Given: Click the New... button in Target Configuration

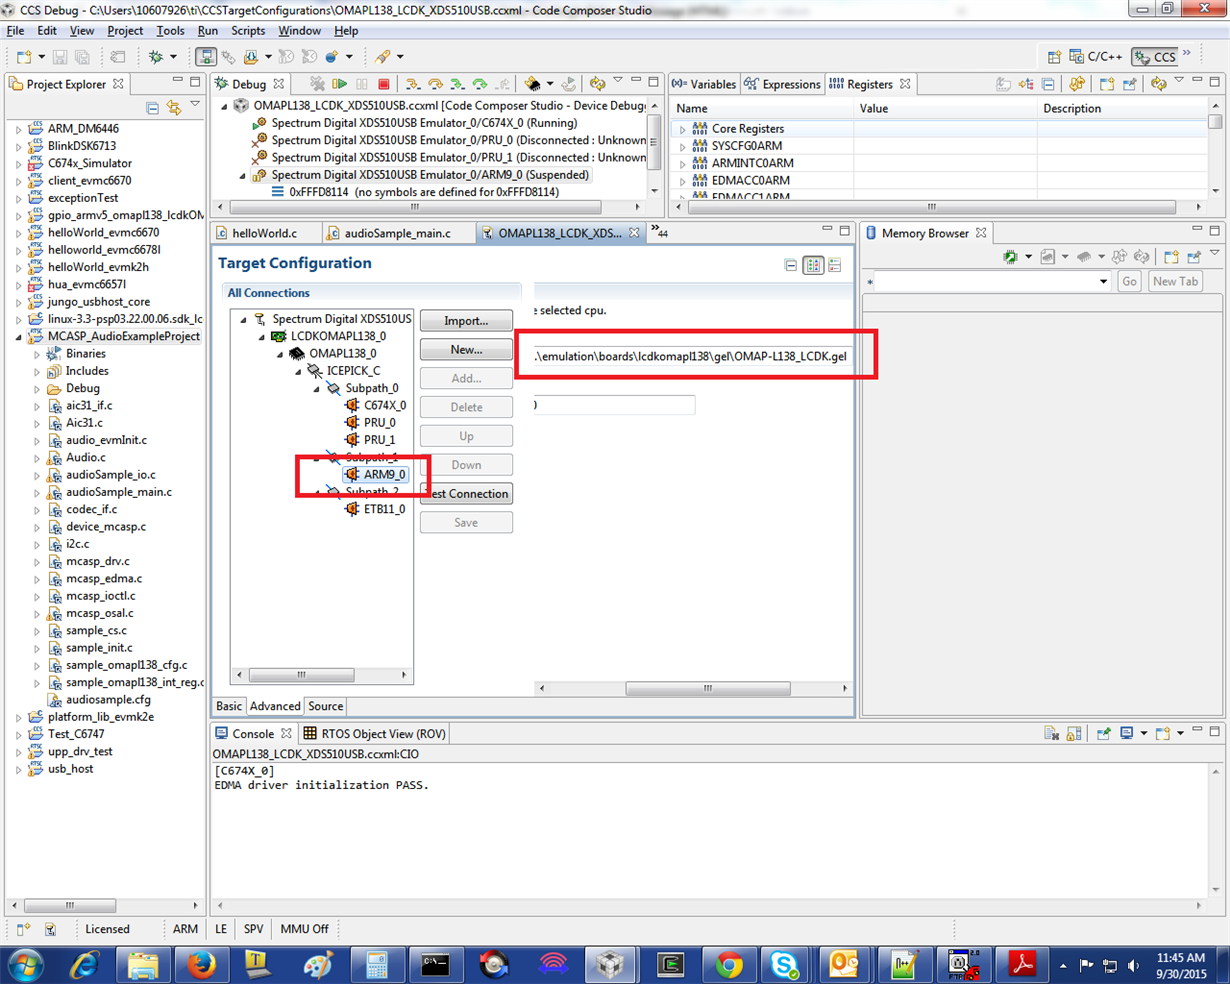Looking at the screenshot, I should pyautogui.click(x=466, y=350).
